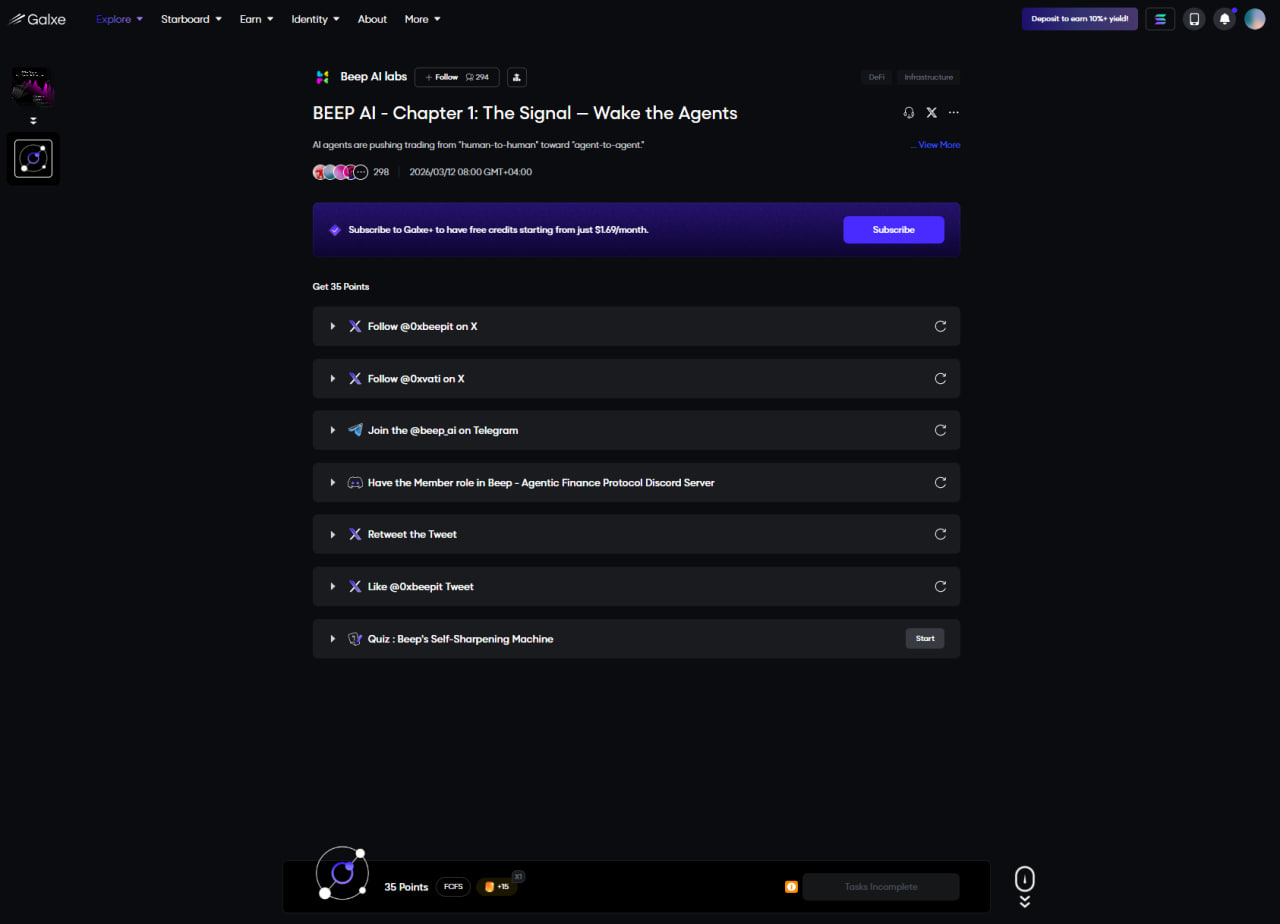Click the headset support icon
The image size is (1280, 924).
(x=908, y=113)
